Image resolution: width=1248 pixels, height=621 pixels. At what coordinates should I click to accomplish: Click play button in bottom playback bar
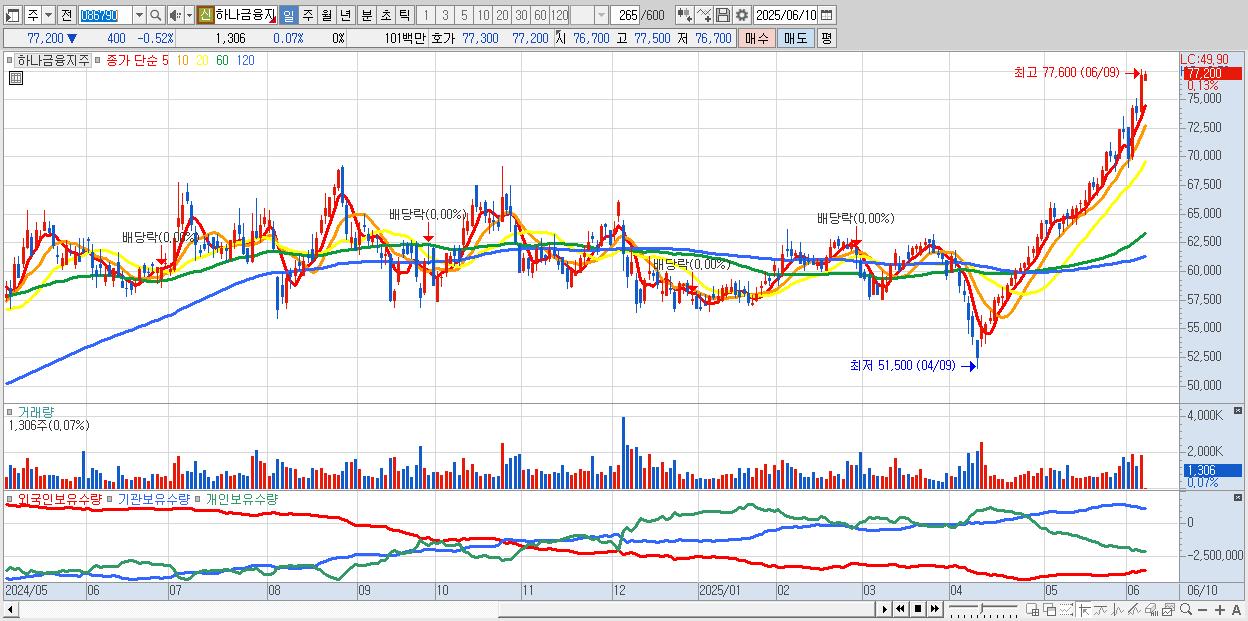[x=885, y=609]
